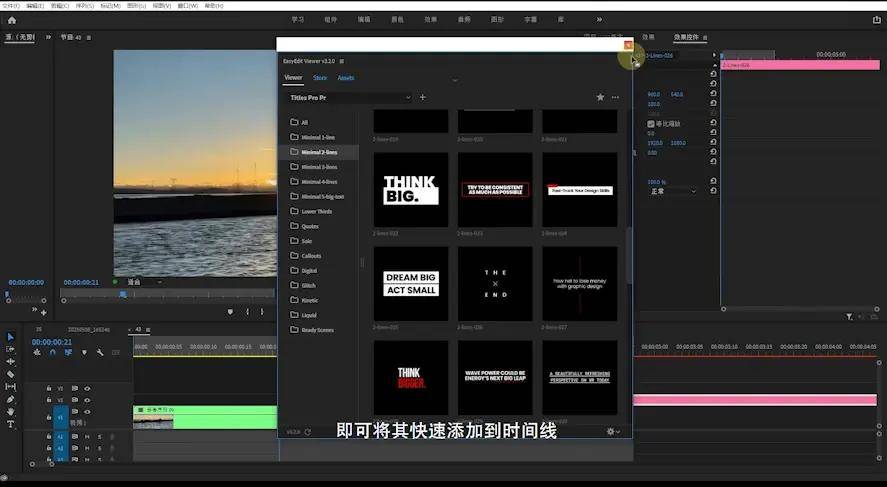This screenshot has height=487, width=887.
Task: Click Mark Out bracket button
Action: 262,312
